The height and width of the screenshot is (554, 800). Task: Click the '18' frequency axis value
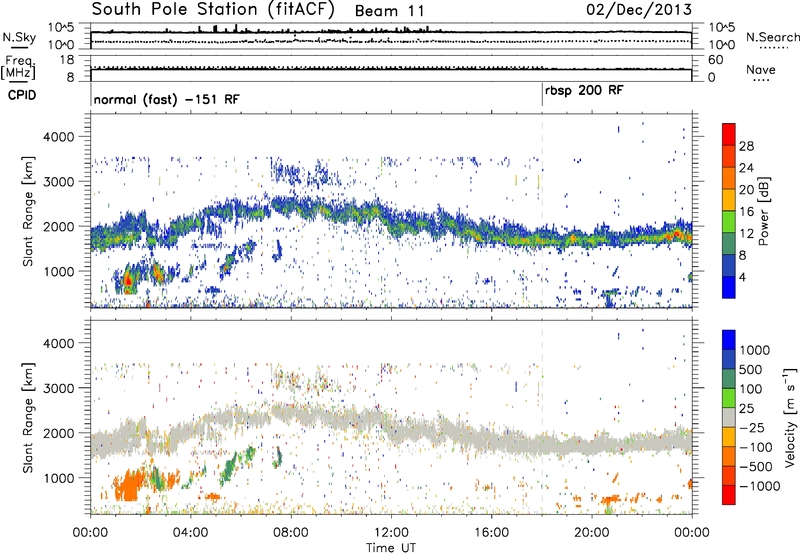pos(67,60)
